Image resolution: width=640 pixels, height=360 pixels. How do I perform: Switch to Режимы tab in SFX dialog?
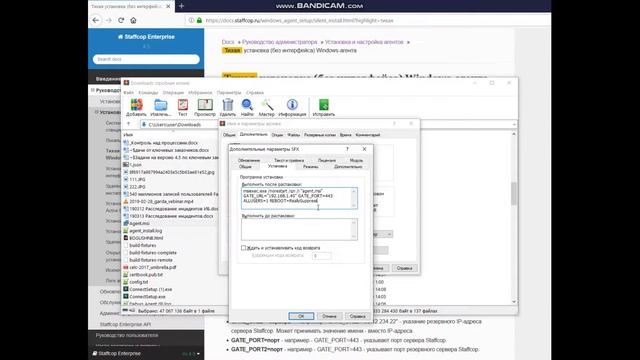click(x=311, y=167)
